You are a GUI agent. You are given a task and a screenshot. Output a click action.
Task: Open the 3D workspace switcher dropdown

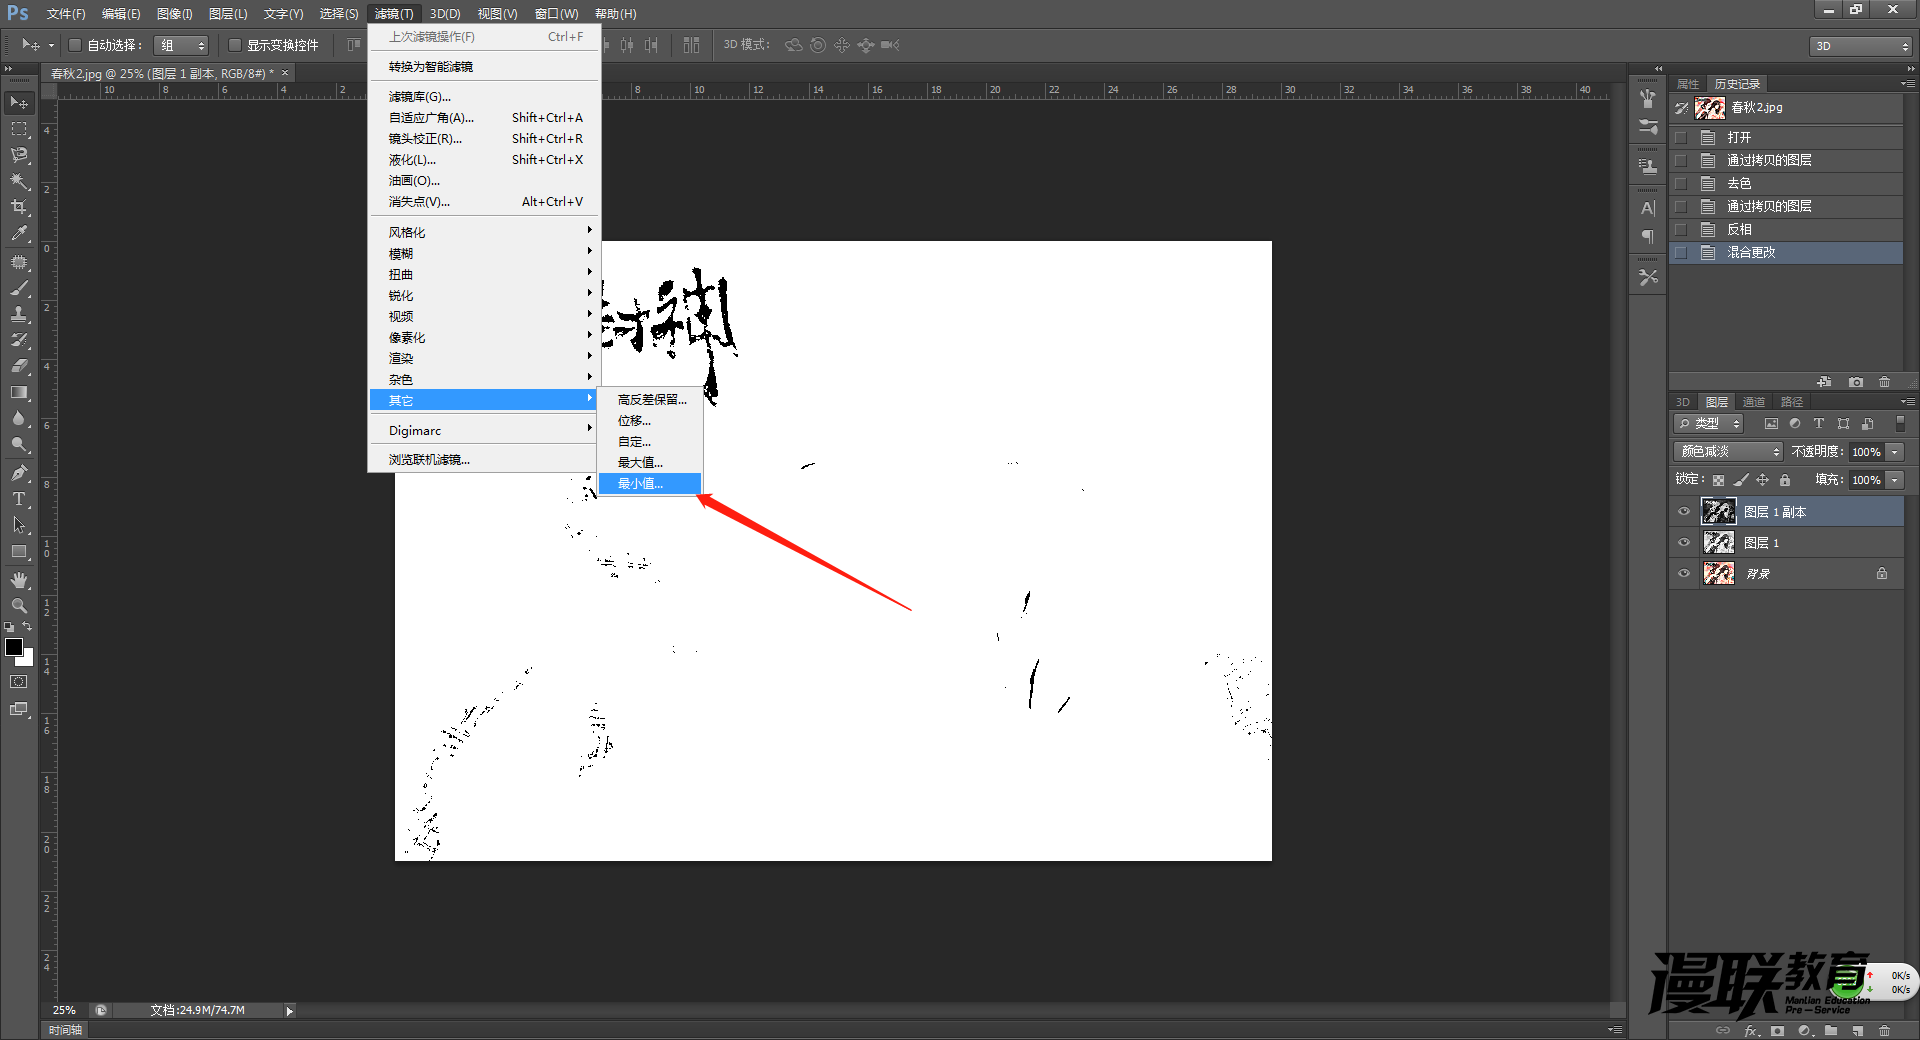pos(1861,46)
